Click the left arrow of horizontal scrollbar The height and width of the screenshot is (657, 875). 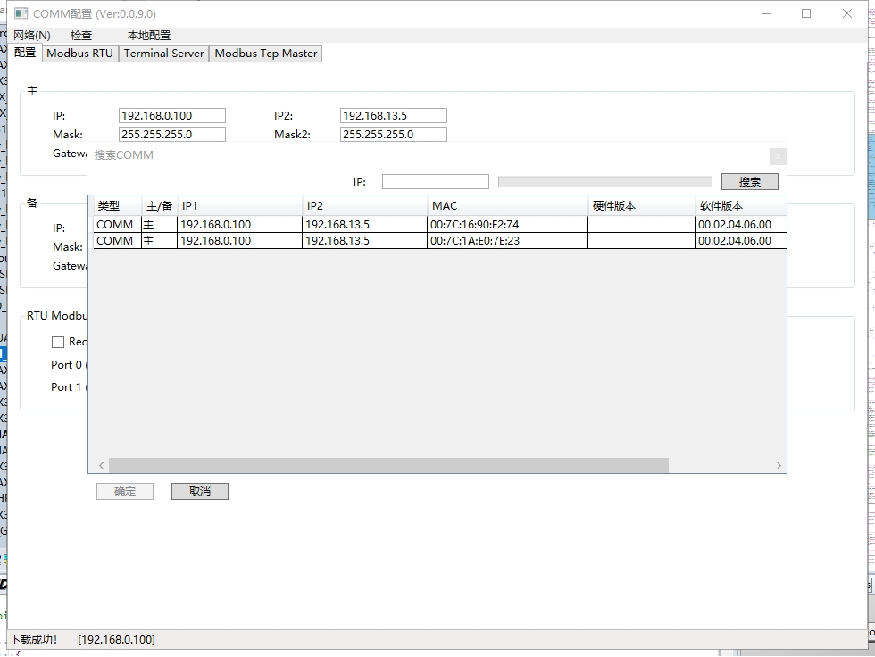pyautogui.click(x=101, y=466)
